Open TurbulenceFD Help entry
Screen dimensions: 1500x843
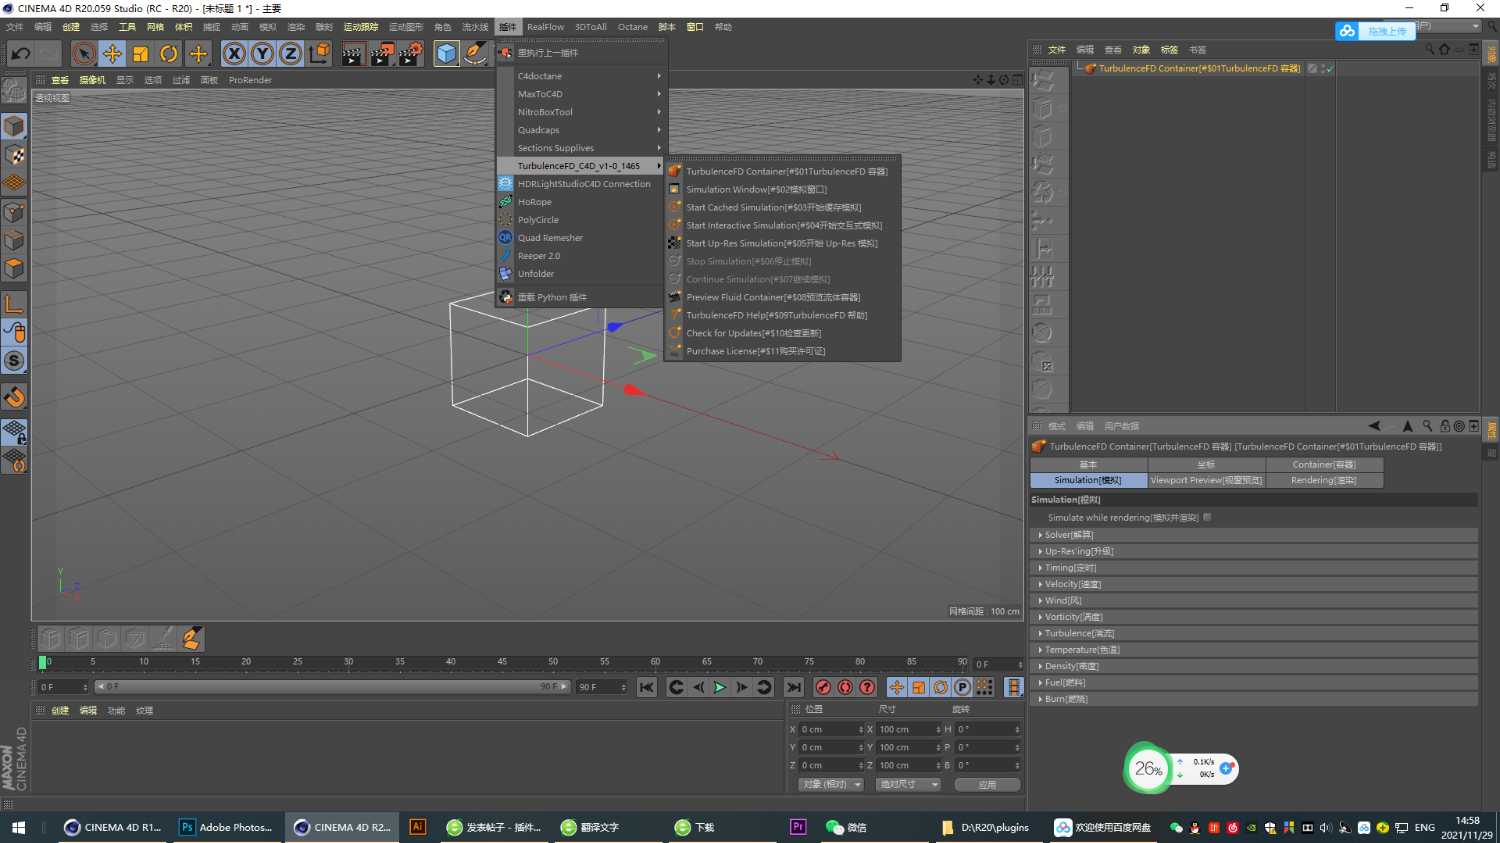776,315
